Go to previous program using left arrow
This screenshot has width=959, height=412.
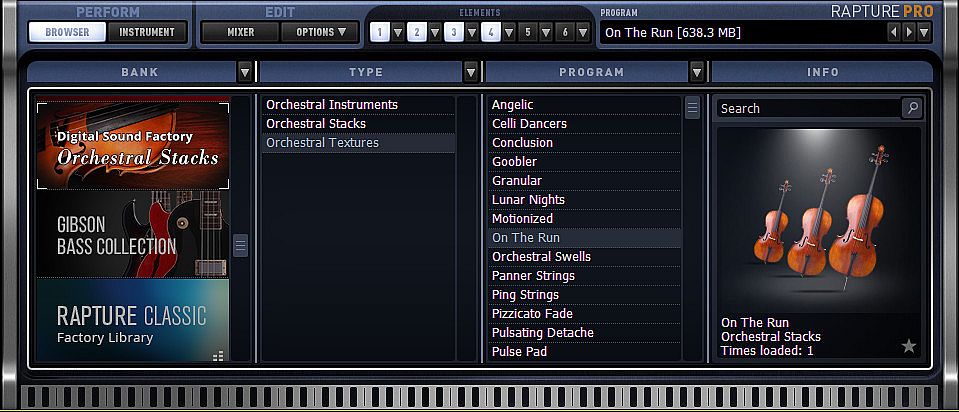pyautogui.click(x=893, y=32)
